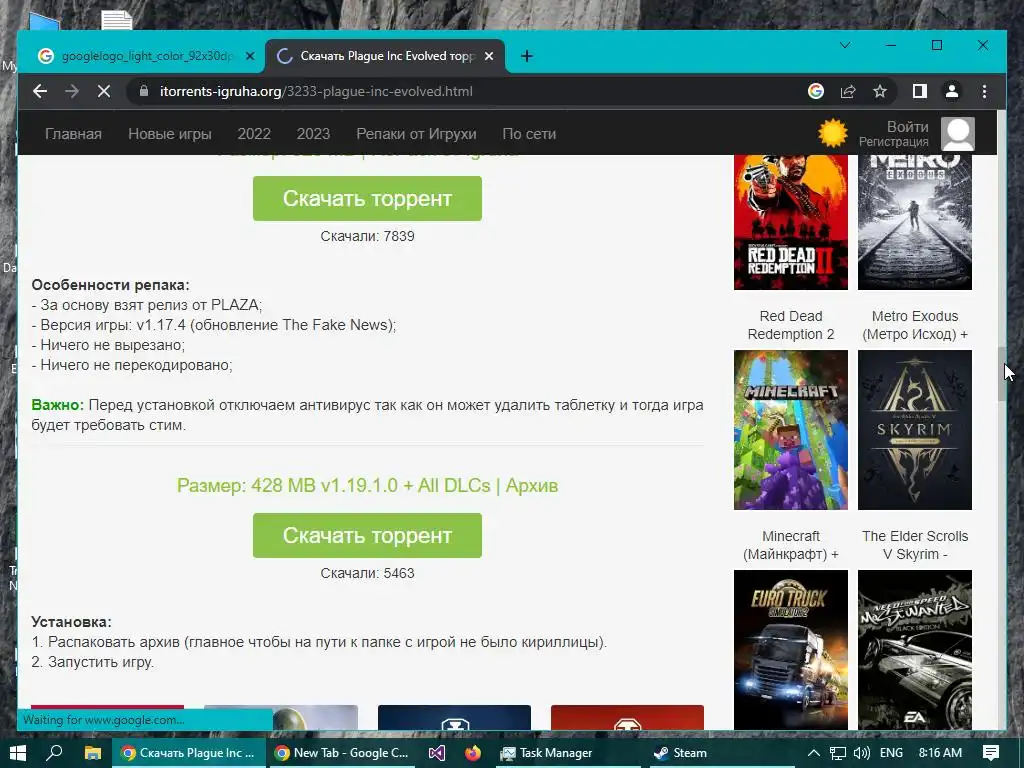Viewport: 1024px width, 768px height.
Task: Show hidden tray icons chevron
Action: point(814,753)
